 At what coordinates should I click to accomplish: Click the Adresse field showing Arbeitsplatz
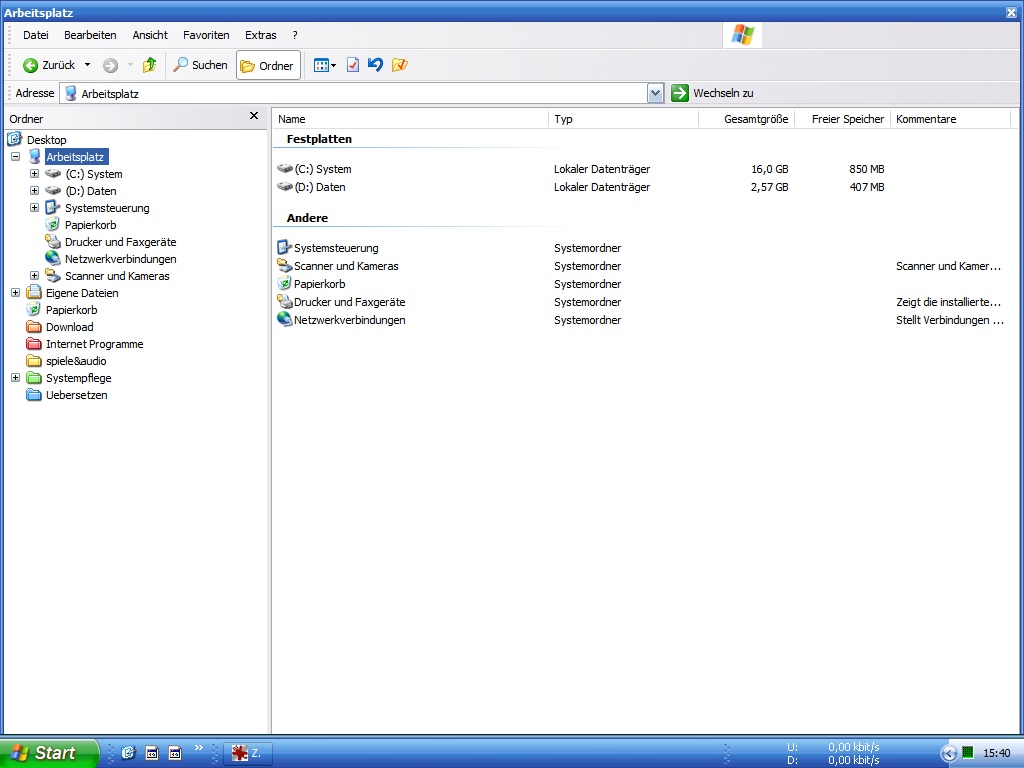click(355, 93)
